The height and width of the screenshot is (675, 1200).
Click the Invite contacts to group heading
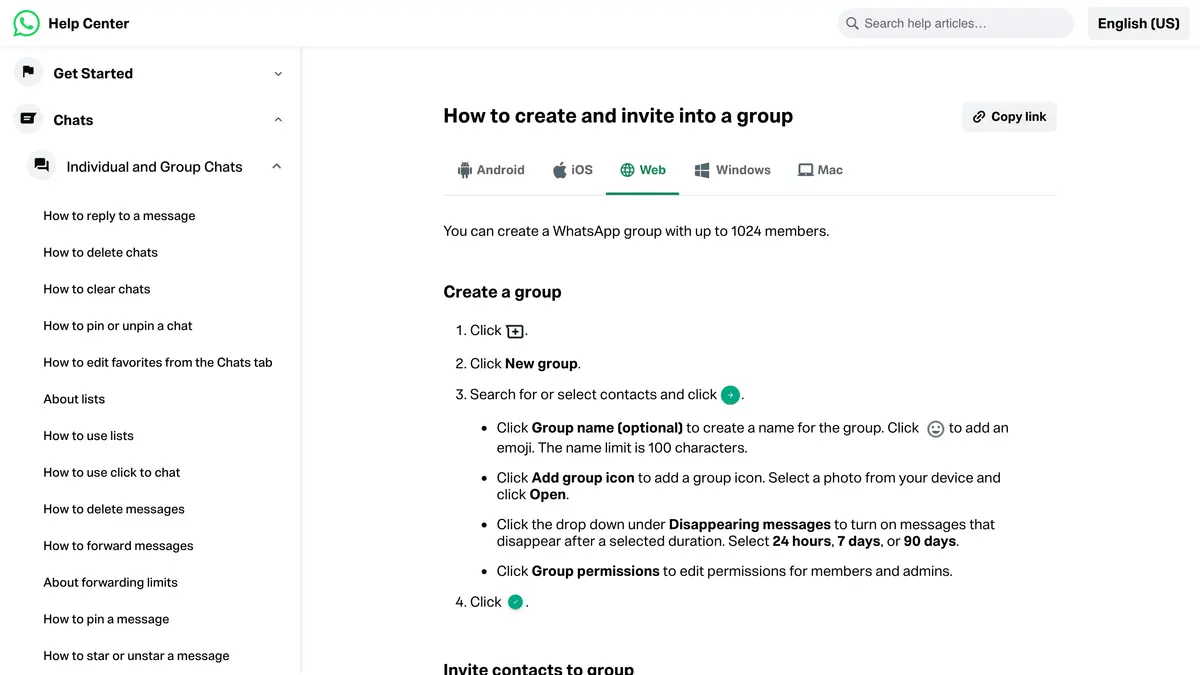538,668
